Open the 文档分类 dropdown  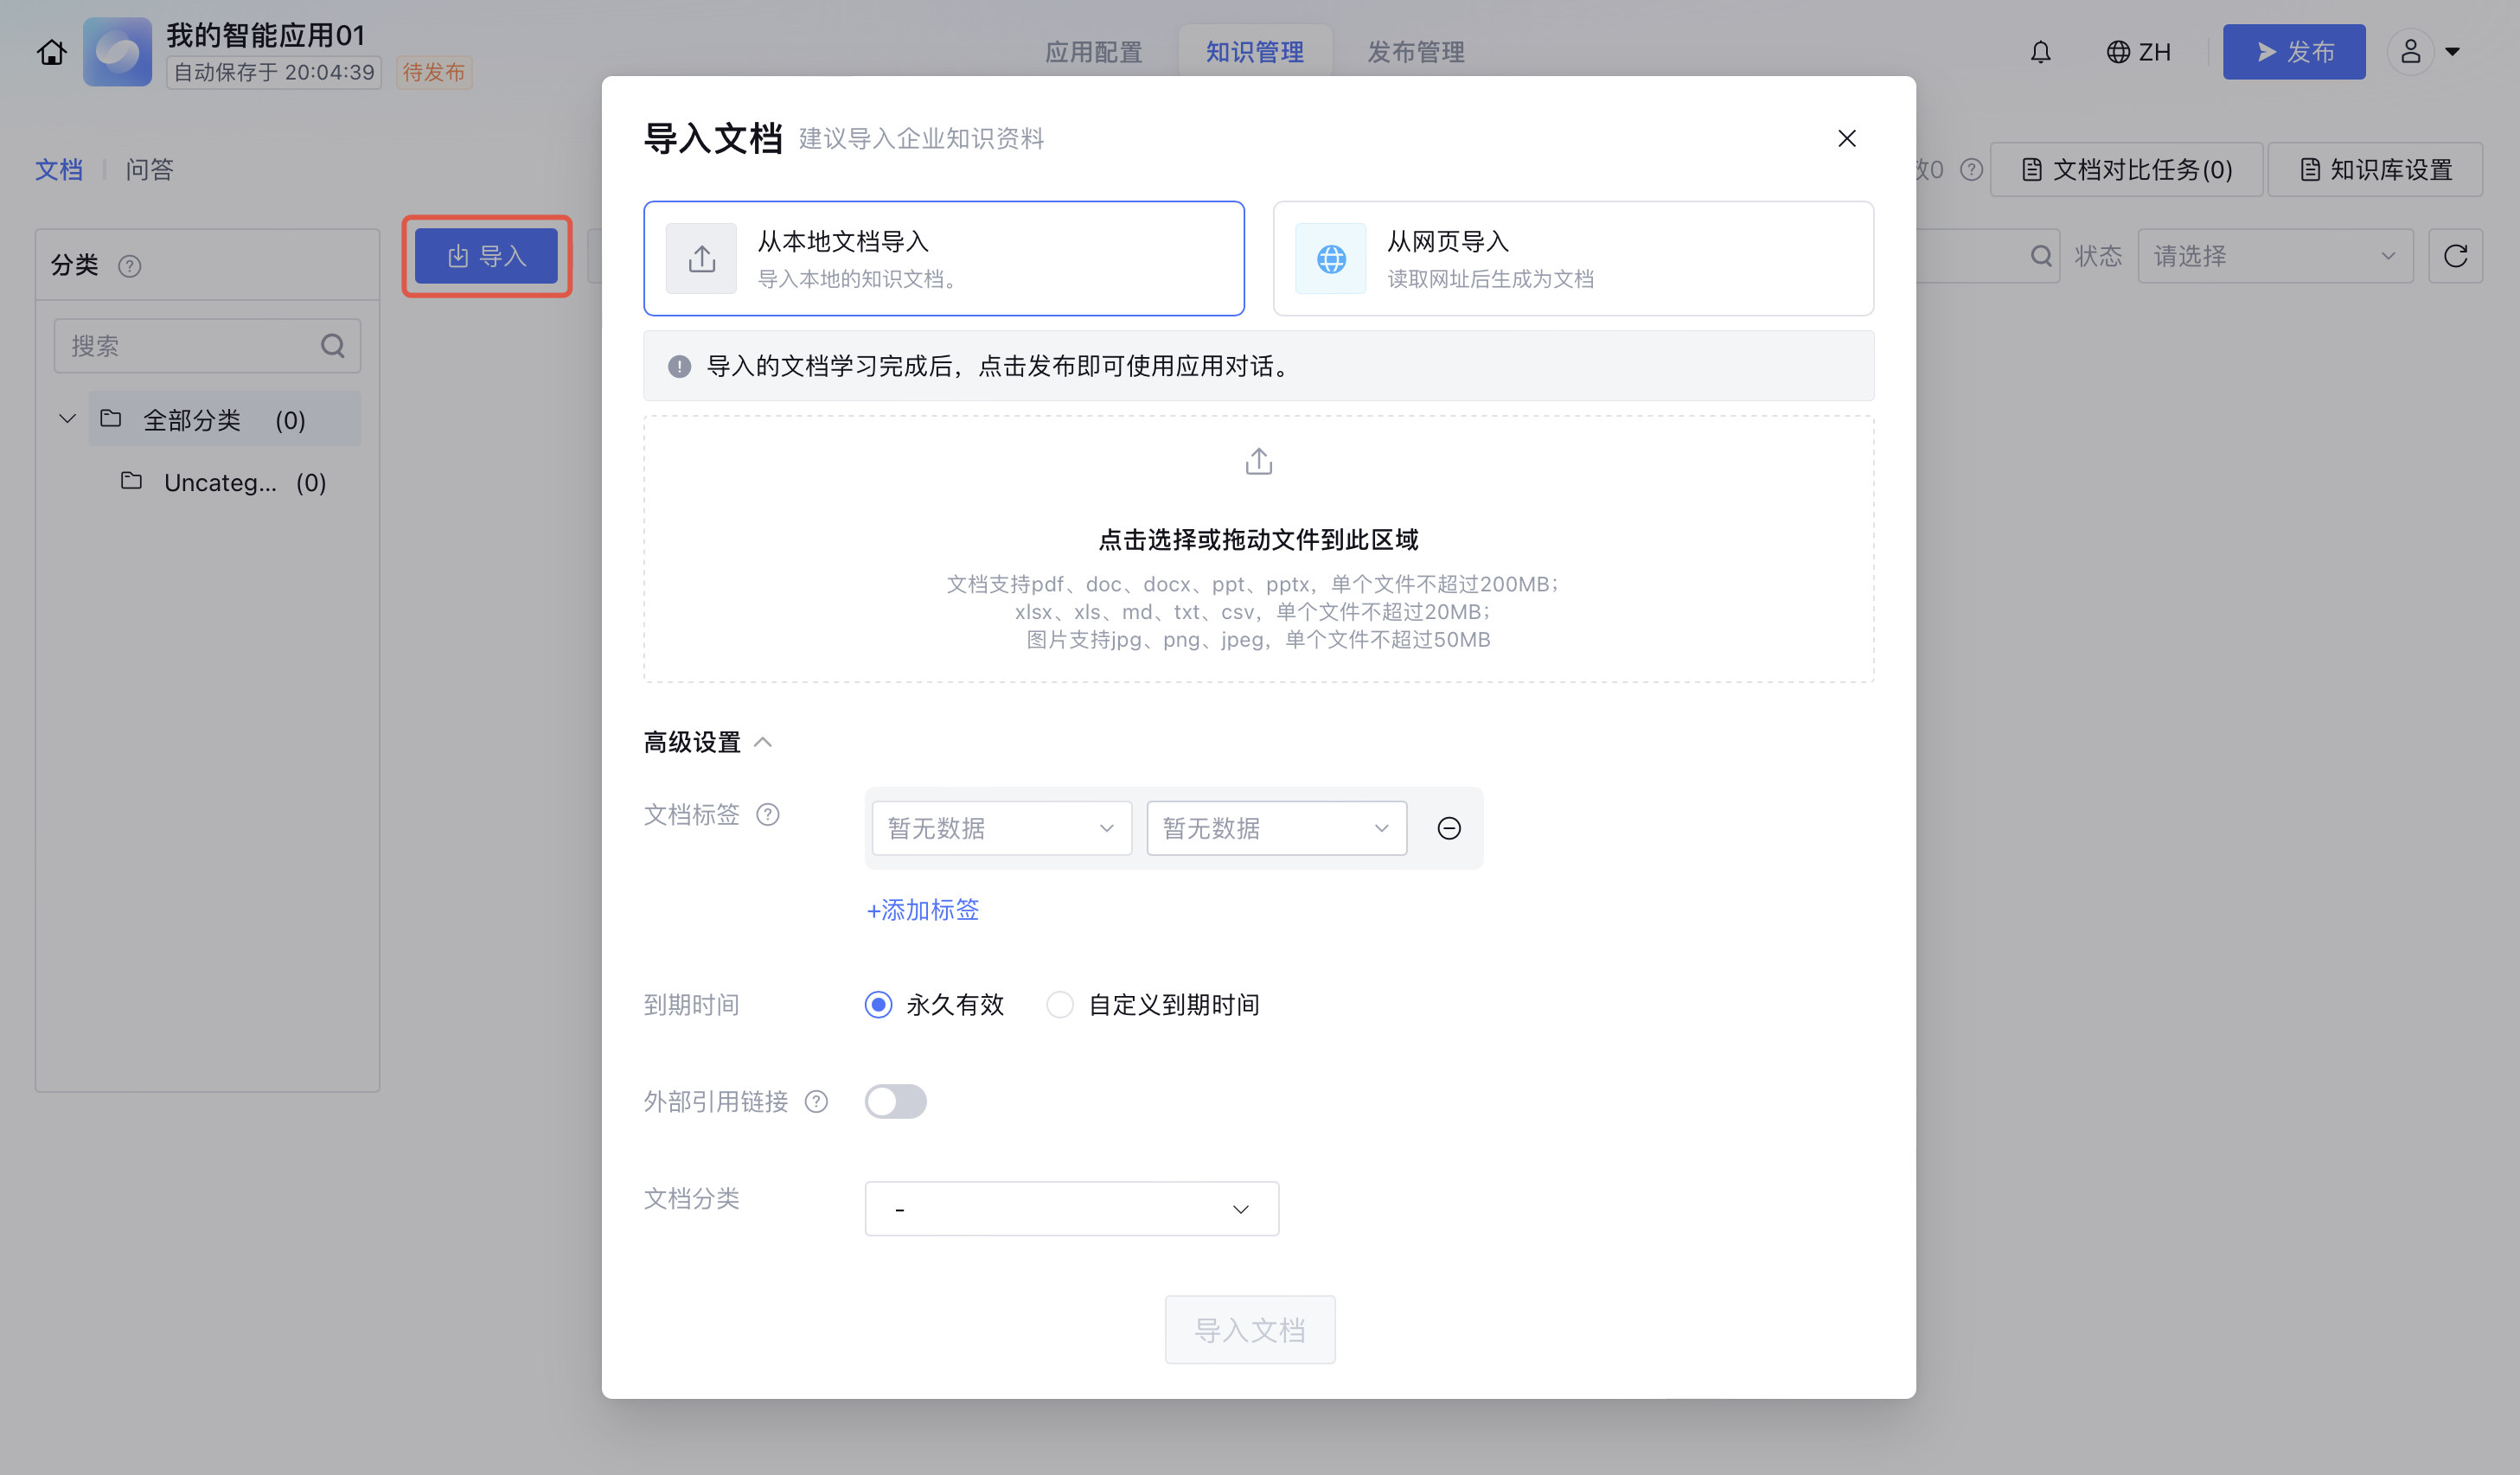point(1071,1209)
